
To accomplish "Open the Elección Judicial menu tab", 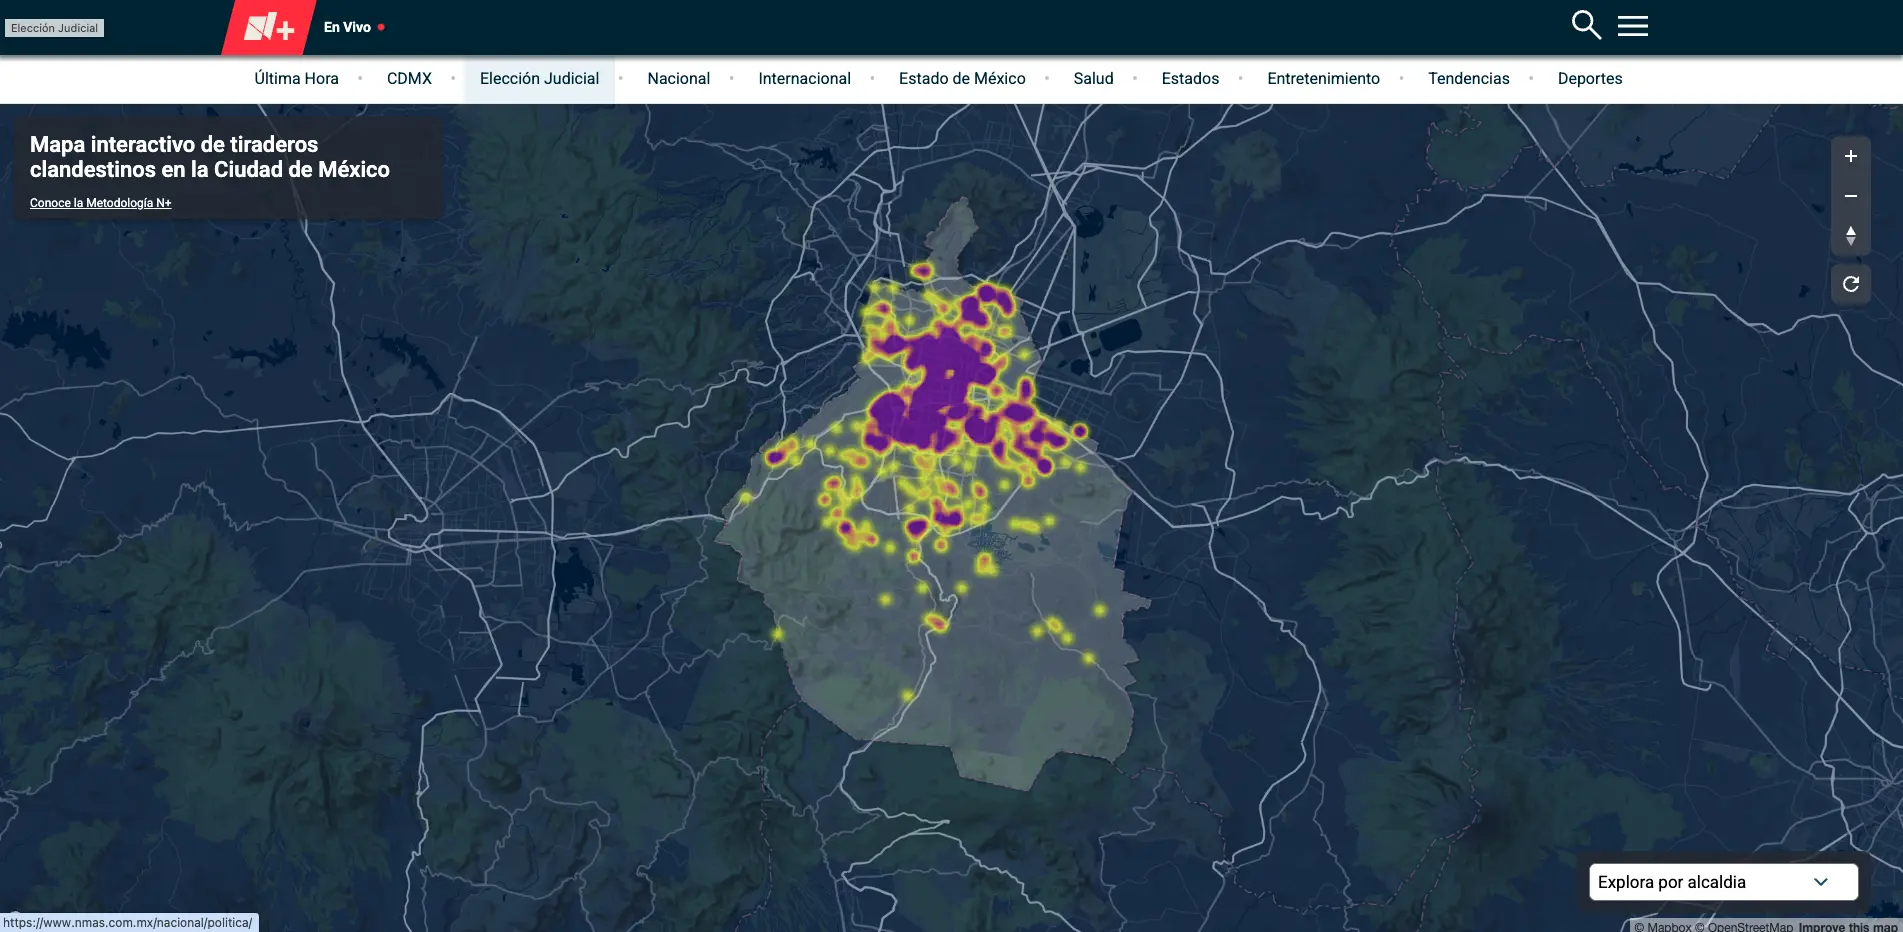I will coord(539,79).
